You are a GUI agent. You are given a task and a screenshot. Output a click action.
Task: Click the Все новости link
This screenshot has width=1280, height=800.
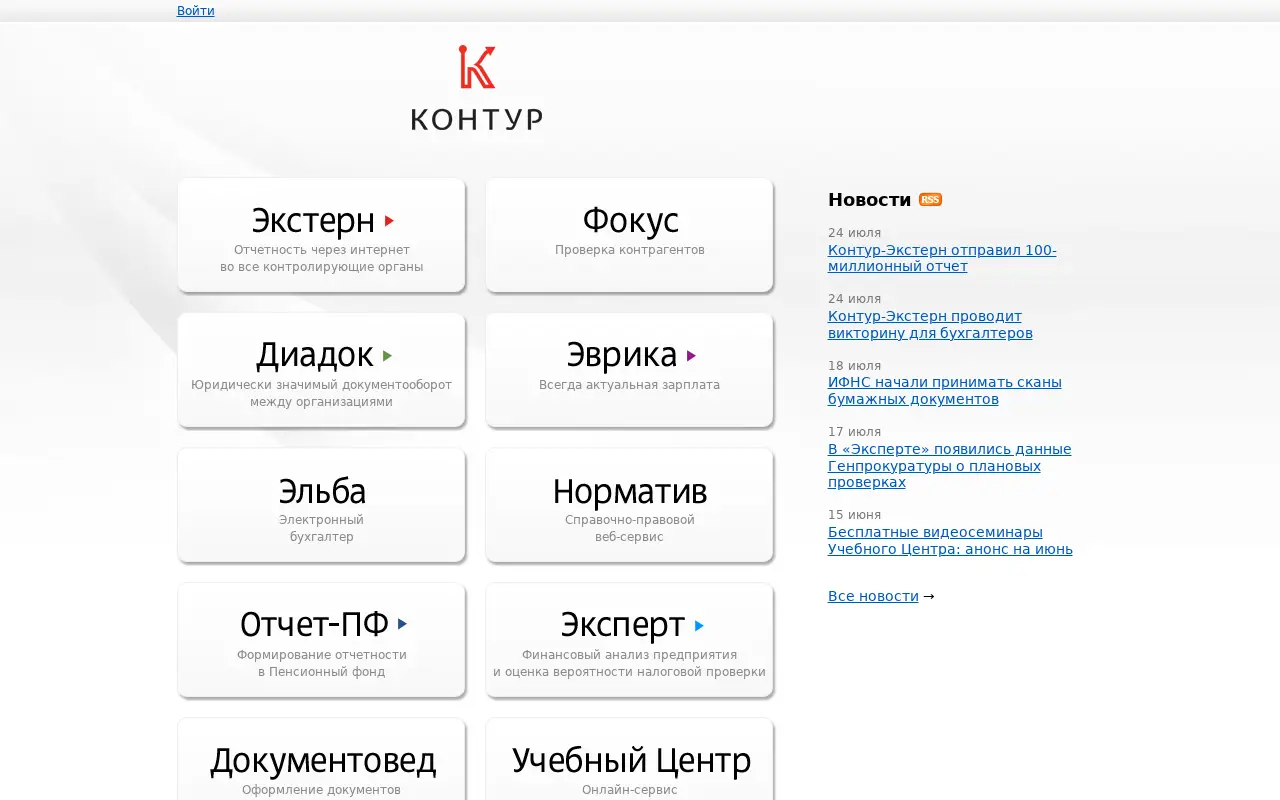tap(873, 596)
